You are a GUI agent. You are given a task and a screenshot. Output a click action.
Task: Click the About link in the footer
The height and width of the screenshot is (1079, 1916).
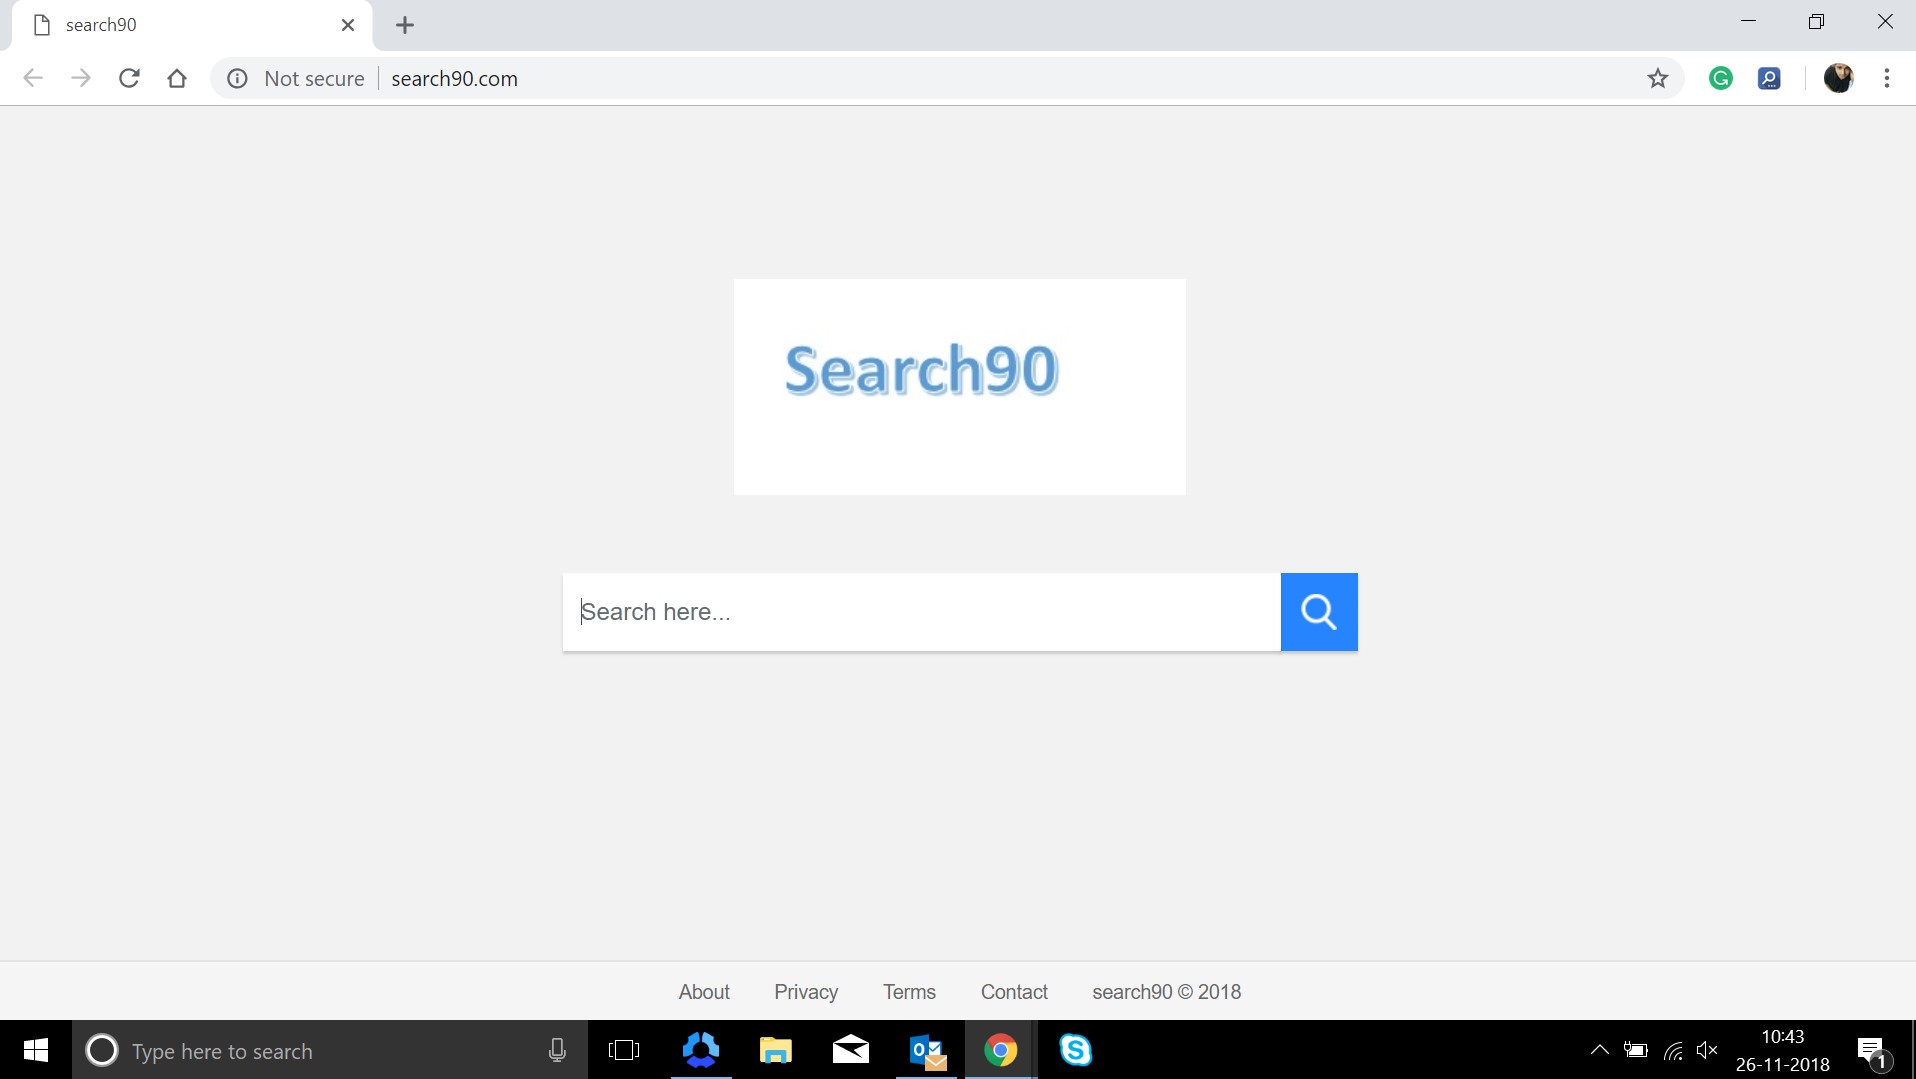(x=704, y=991)
